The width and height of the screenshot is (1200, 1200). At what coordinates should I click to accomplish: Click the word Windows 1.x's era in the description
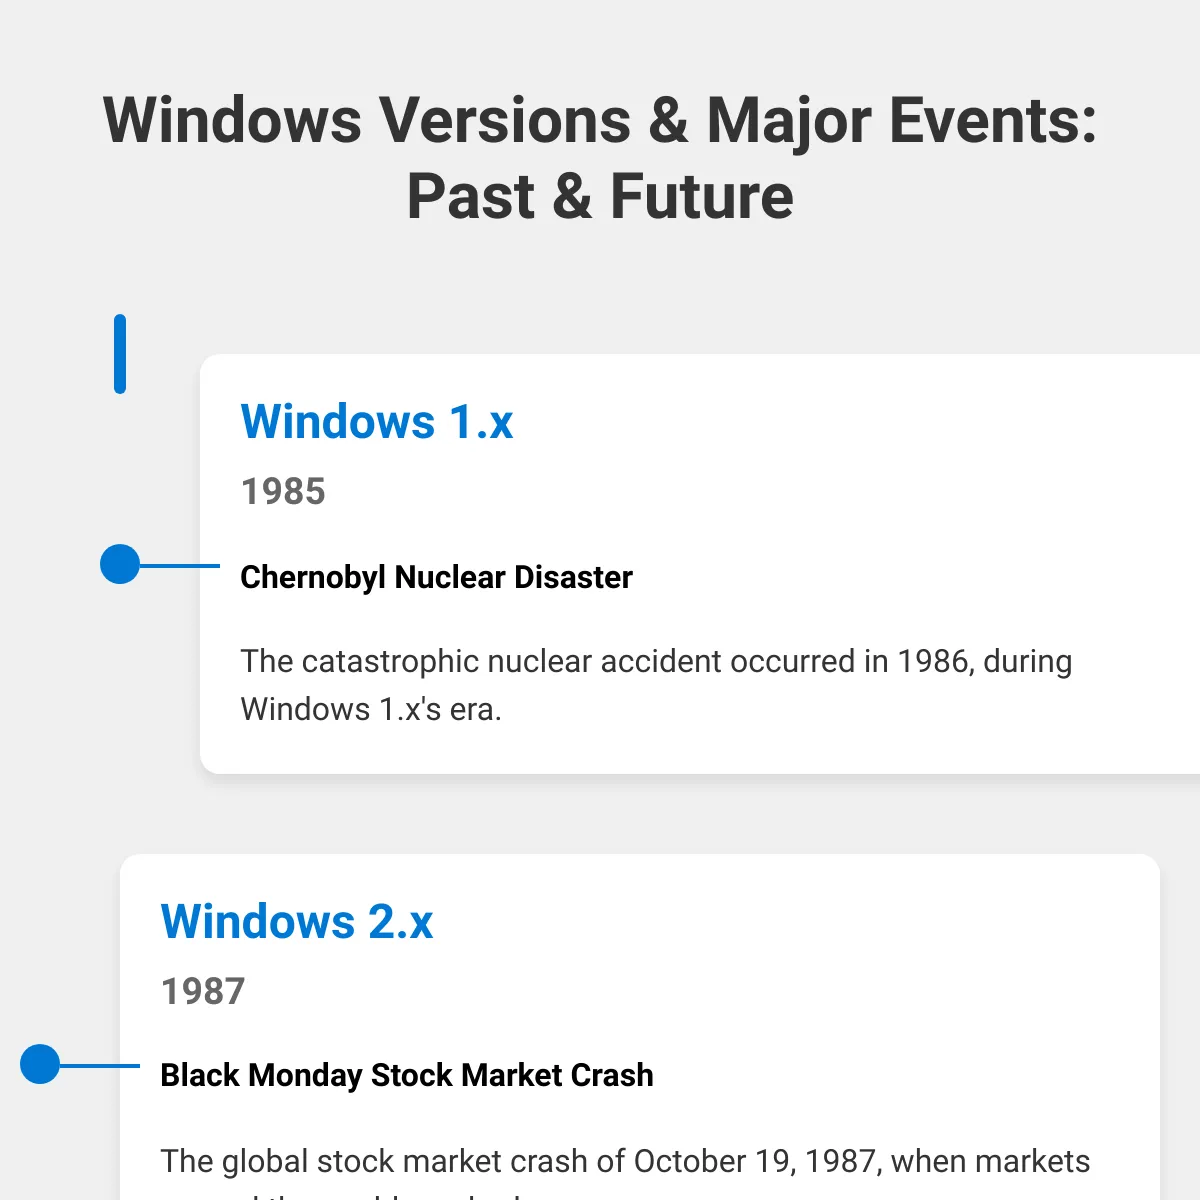pyautogui.click(x=371, y=709)
